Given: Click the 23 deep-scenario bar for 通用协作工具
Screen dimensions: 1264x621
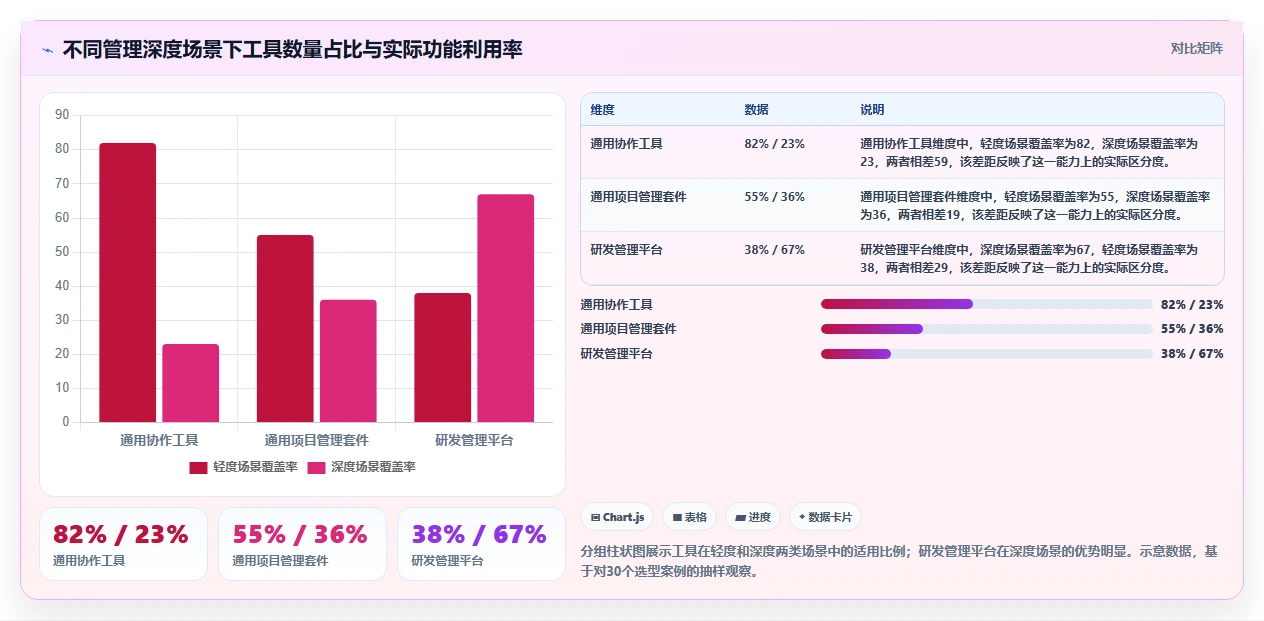Looking at the screenshot, I should (x=191, y=383).
